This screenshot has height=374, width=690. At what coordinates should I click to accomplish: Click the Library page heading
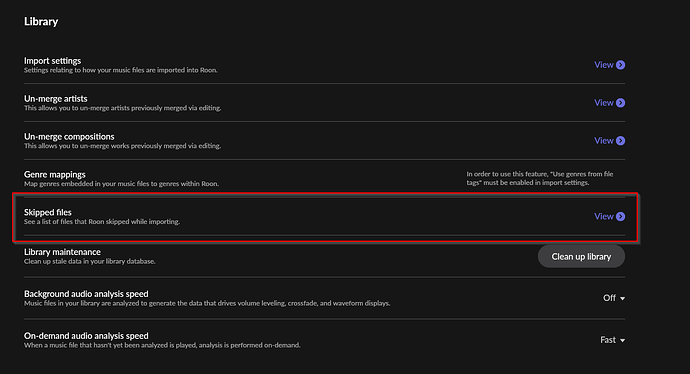[41, 22]
